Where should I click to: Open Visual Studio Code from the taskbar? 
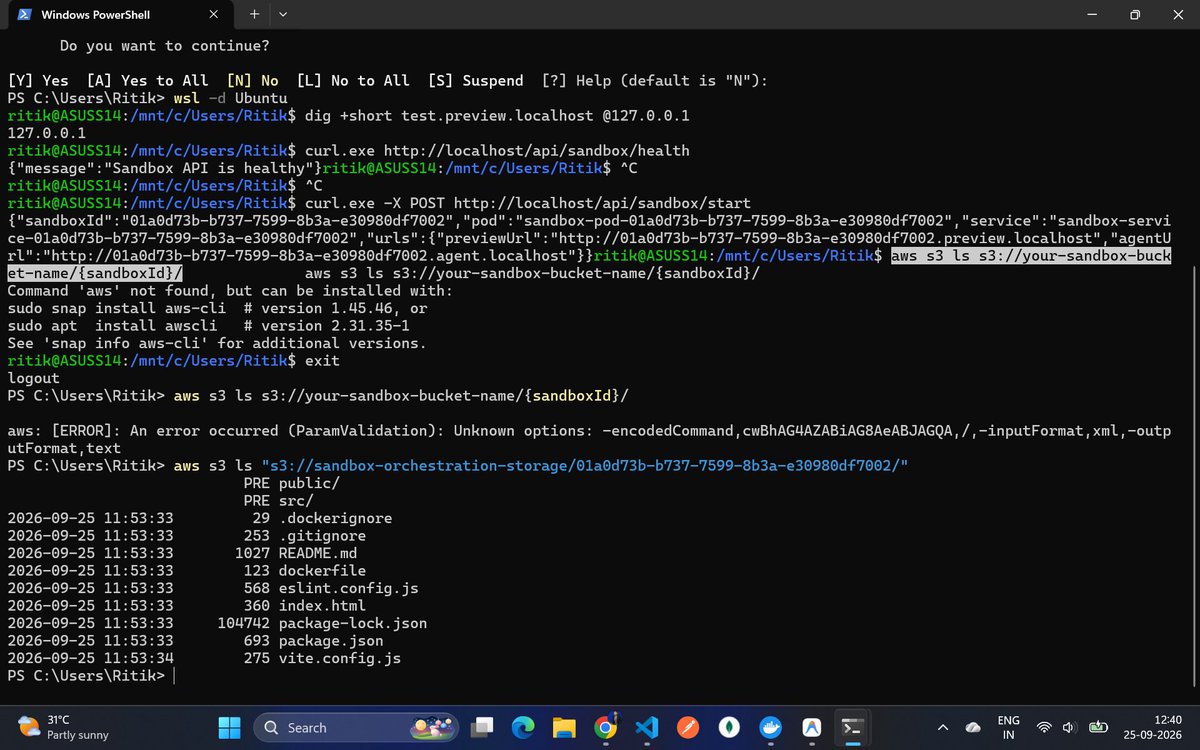646,727
